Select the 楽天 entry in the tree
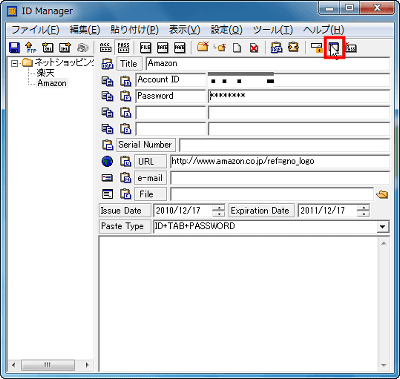Viewport: 400px width, 379px height. 45,73
